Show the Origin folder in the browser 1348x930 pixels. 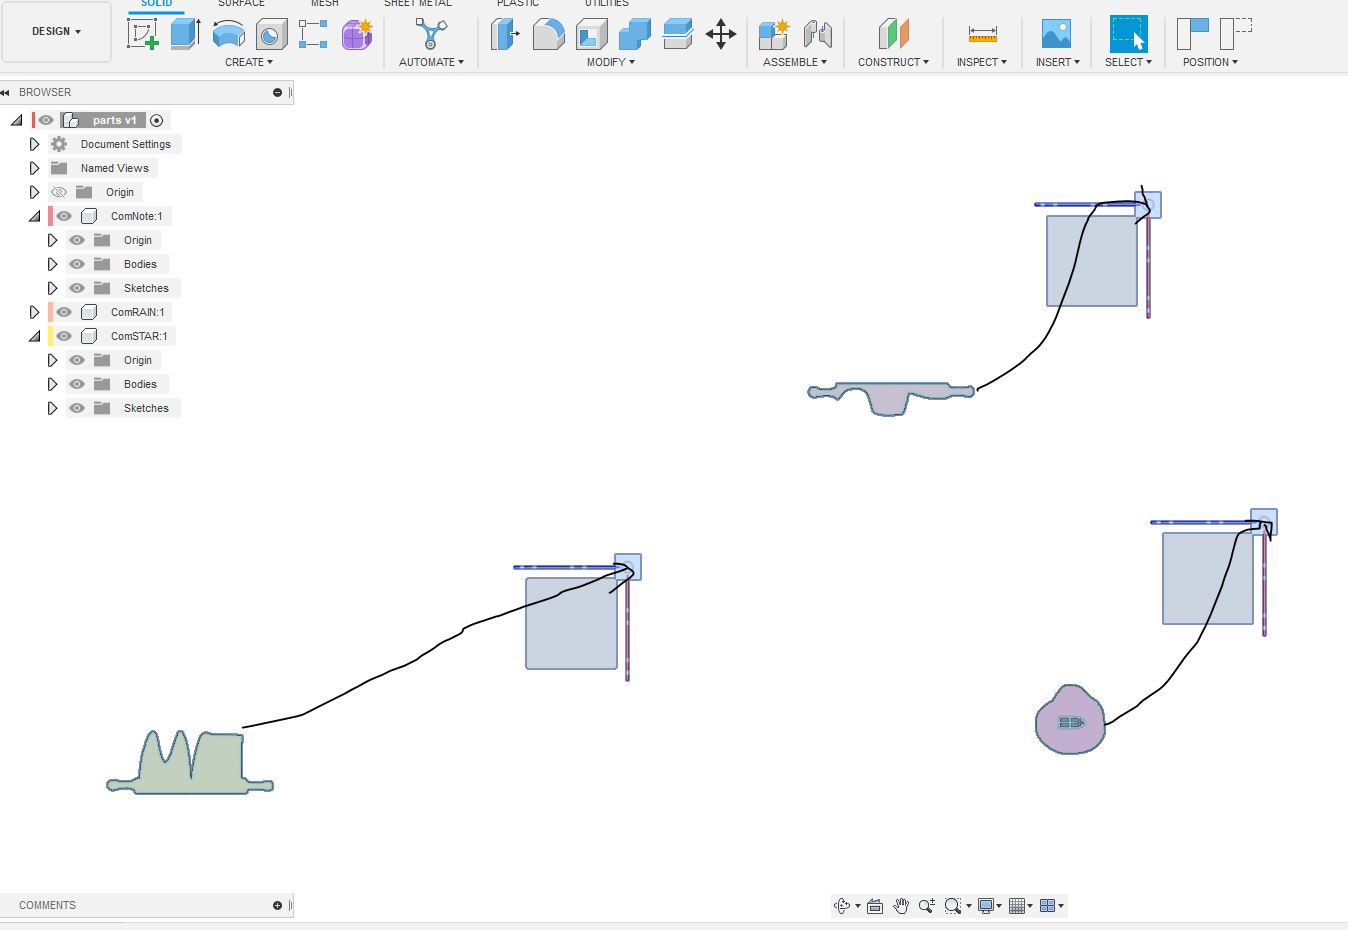tap(58, 192)
